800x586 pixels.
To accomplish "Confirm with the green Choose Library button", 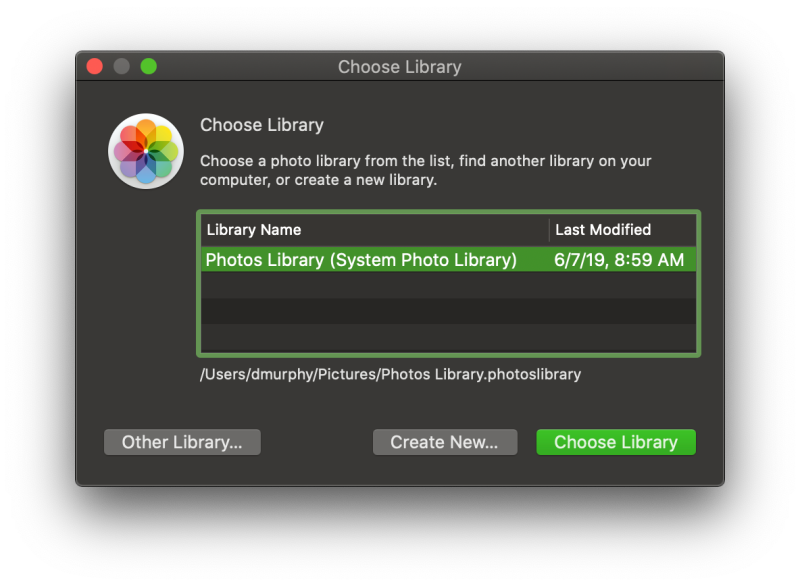I will pos(615,442).
